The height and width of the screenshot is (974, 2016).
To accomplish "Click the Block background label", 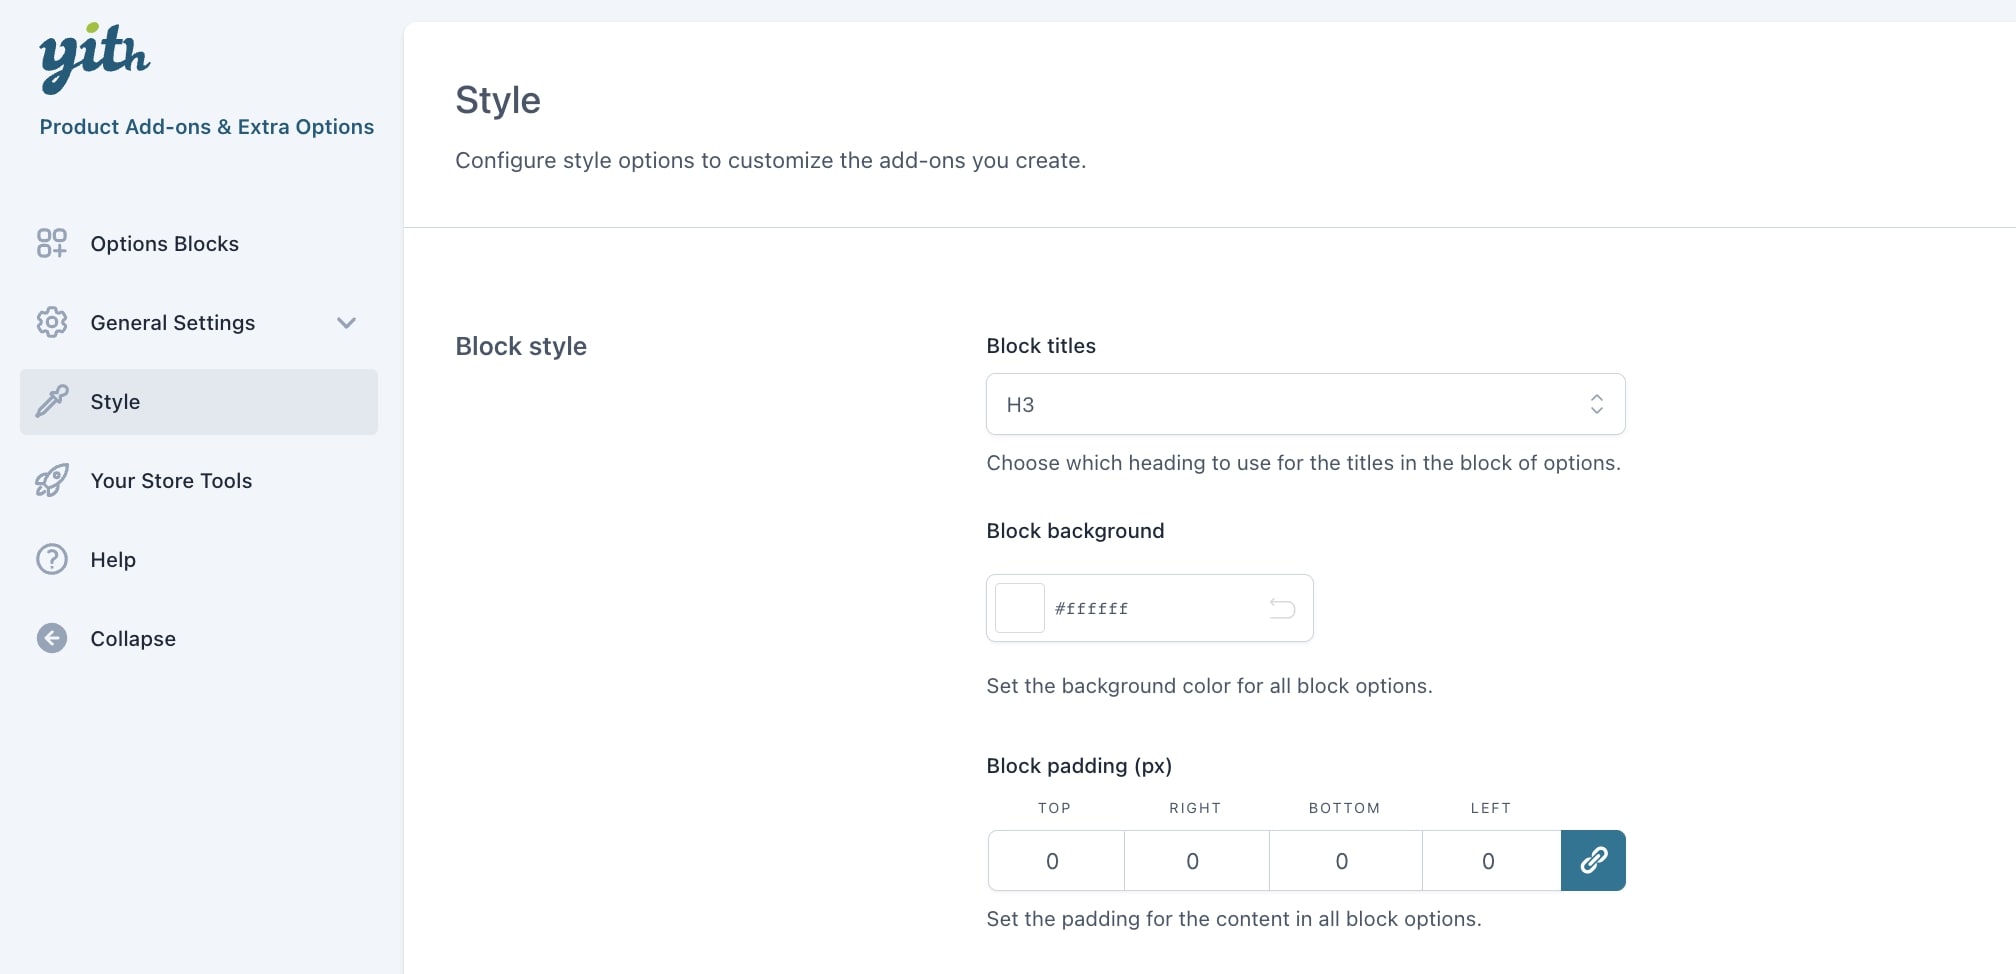I will pyautogui.click(x=1075, y=530).
